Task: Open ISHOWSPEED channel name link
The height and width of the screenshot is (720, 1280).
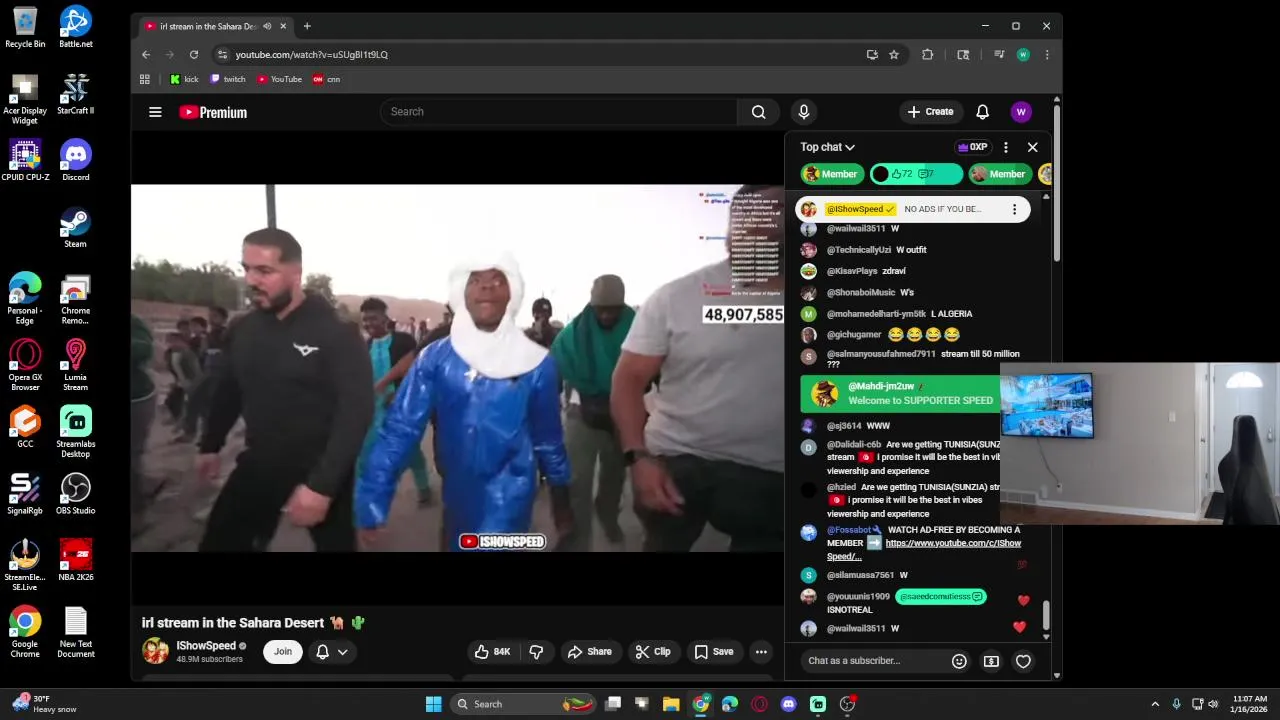Action: (206, 646)
